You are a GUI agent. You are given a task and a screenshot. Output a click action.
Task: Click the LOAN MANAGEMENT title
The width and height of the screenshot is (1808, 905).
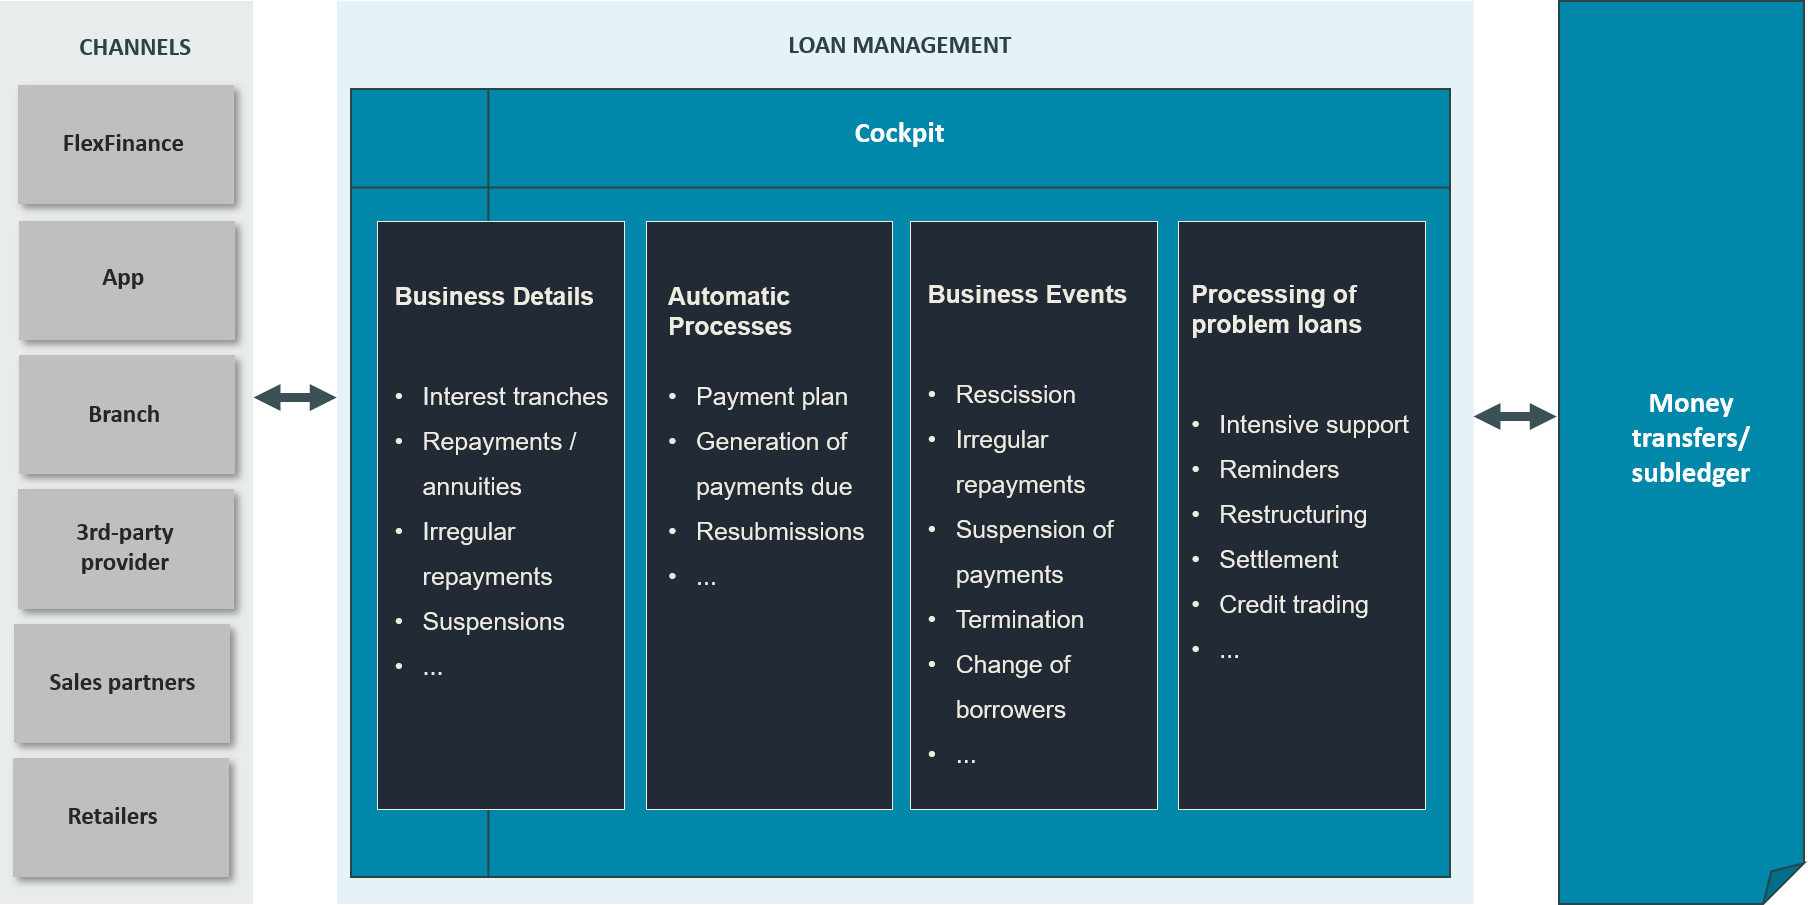898,46
